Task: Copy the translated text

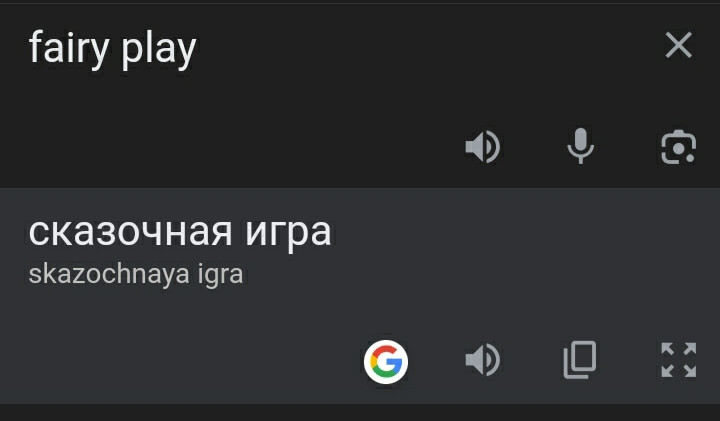Action: click(x=580, y=359)
